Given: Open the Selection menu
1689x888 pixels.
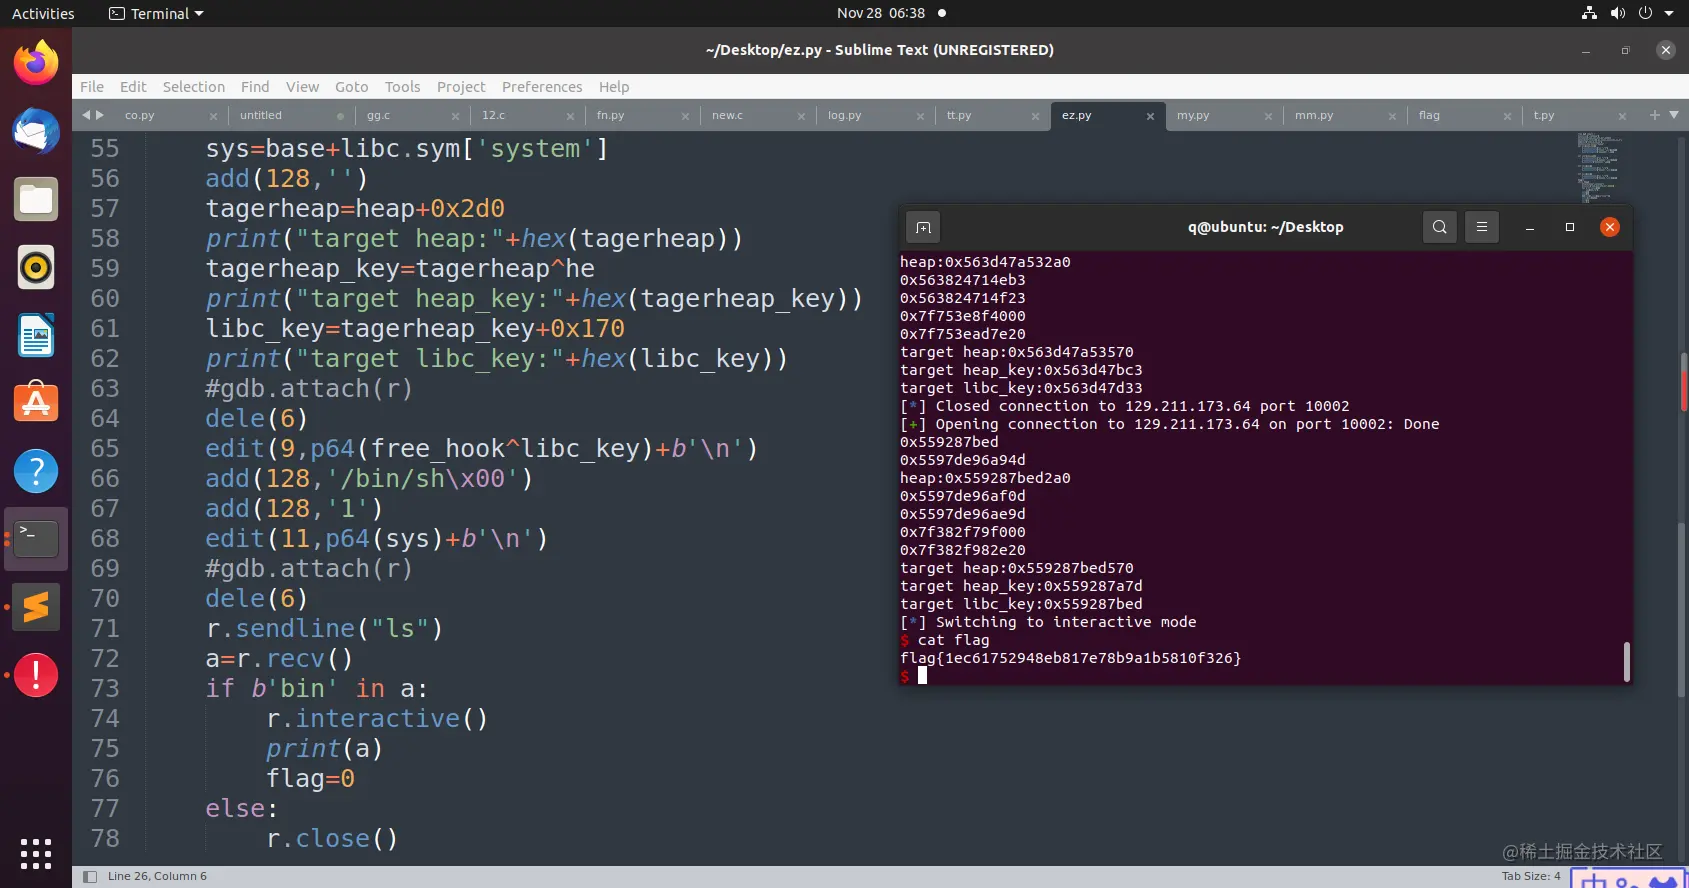Looking at the screenshot, I should (194, 87).
